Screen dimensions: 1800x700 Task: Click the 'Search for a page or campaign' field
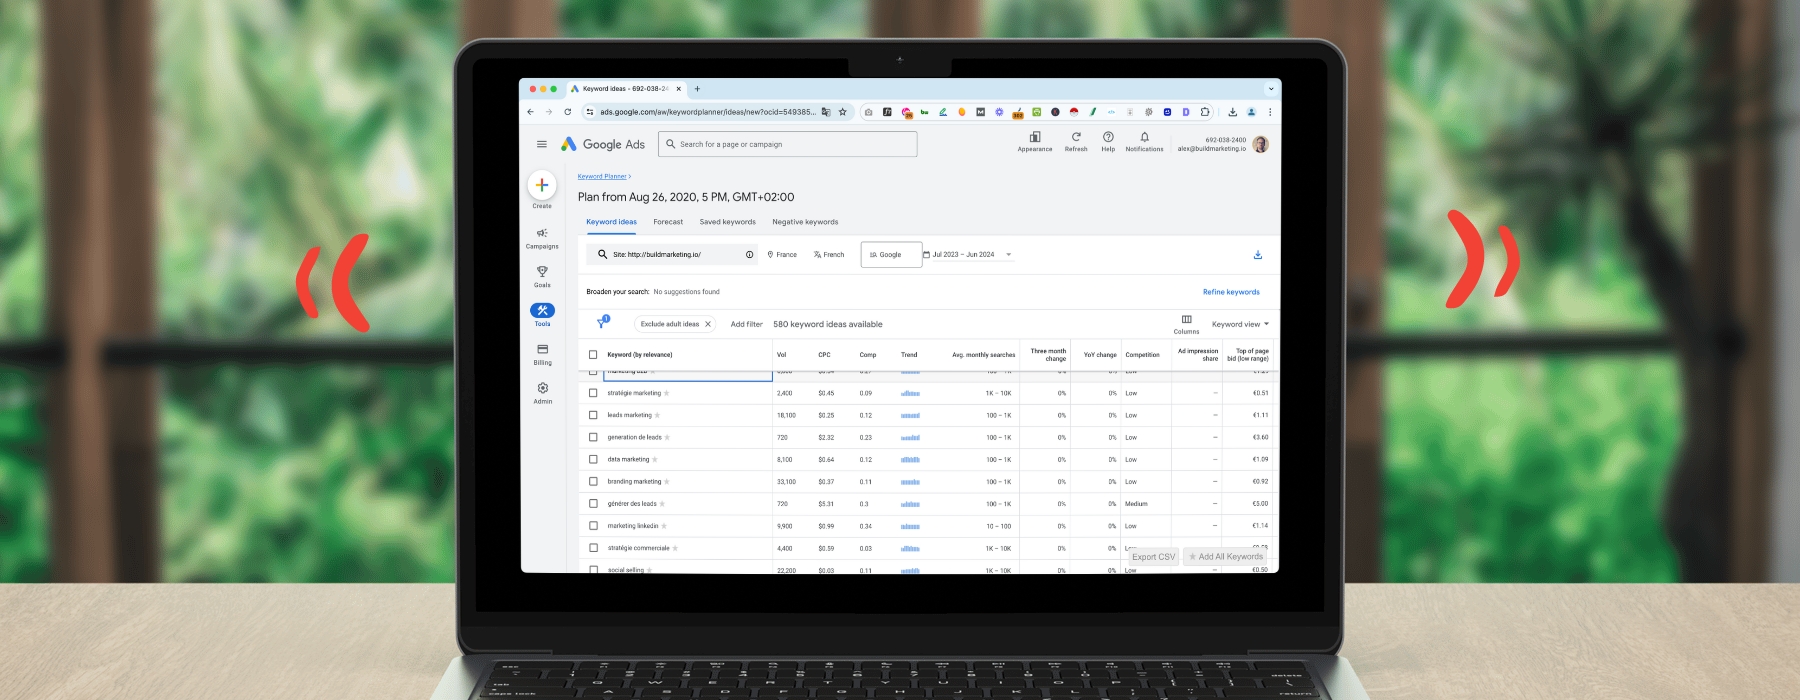pyautogui.click(x=790, y=144)
